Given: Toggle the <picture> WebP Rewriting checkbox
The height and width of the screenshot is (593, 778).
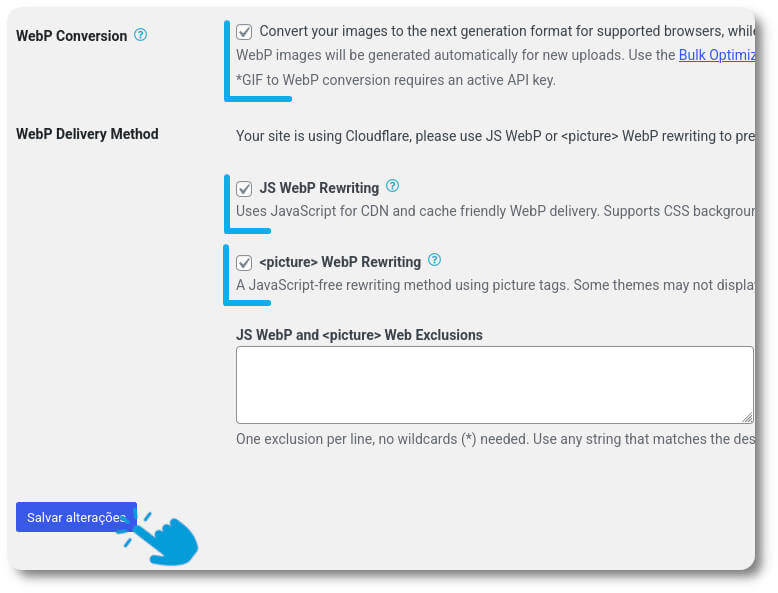Looking at the screenshot, I should coord(244,263).
